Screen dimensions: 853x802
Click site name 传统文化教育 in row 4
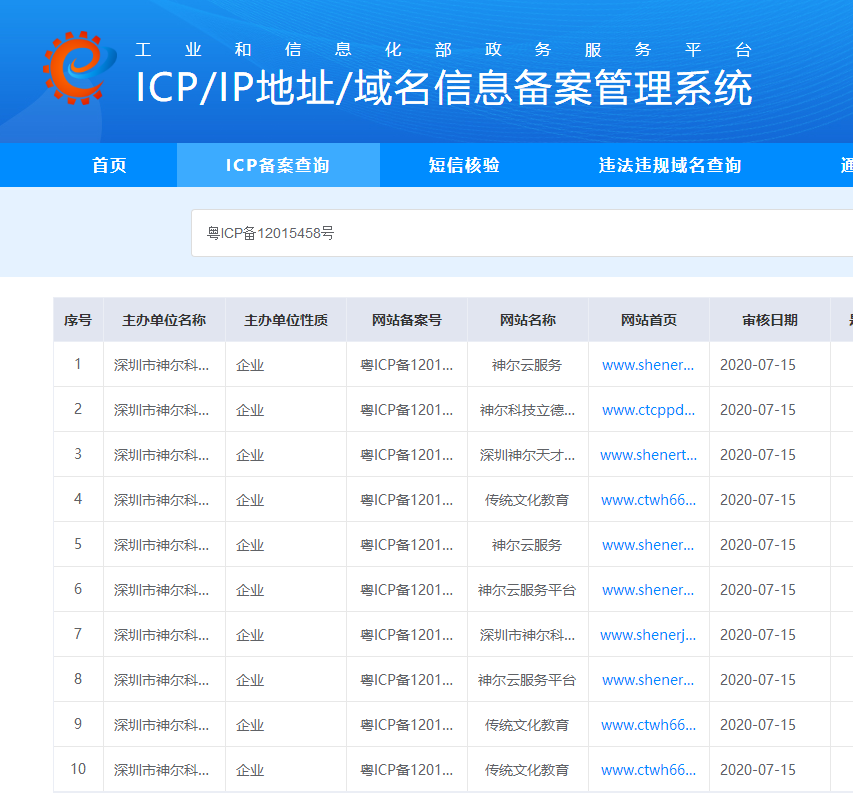[x=527, y=500]
